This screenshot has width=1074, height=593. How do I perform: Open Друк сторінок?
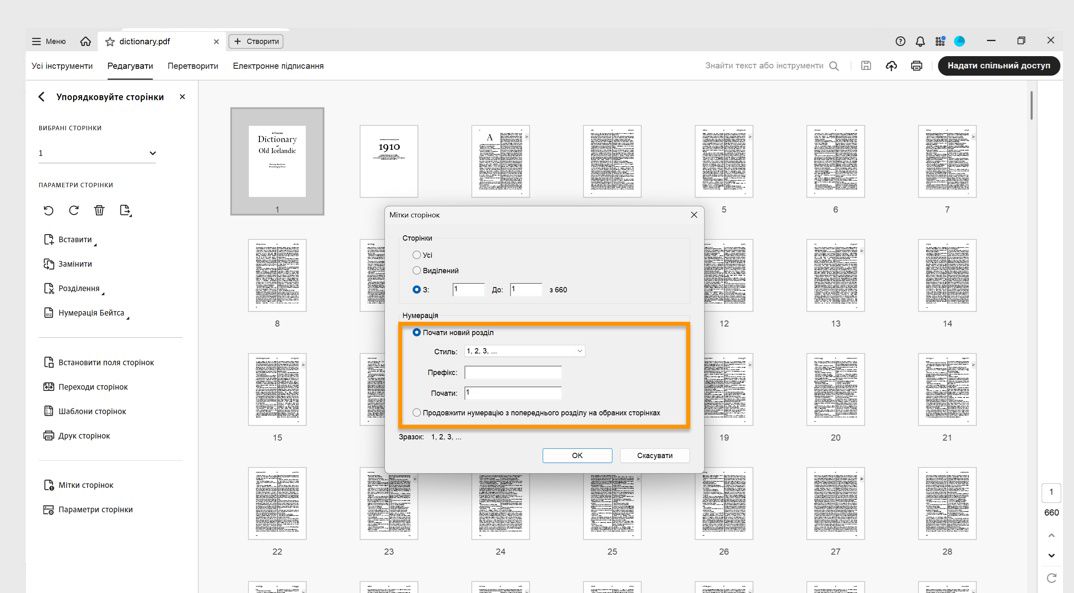pos(77,436)
